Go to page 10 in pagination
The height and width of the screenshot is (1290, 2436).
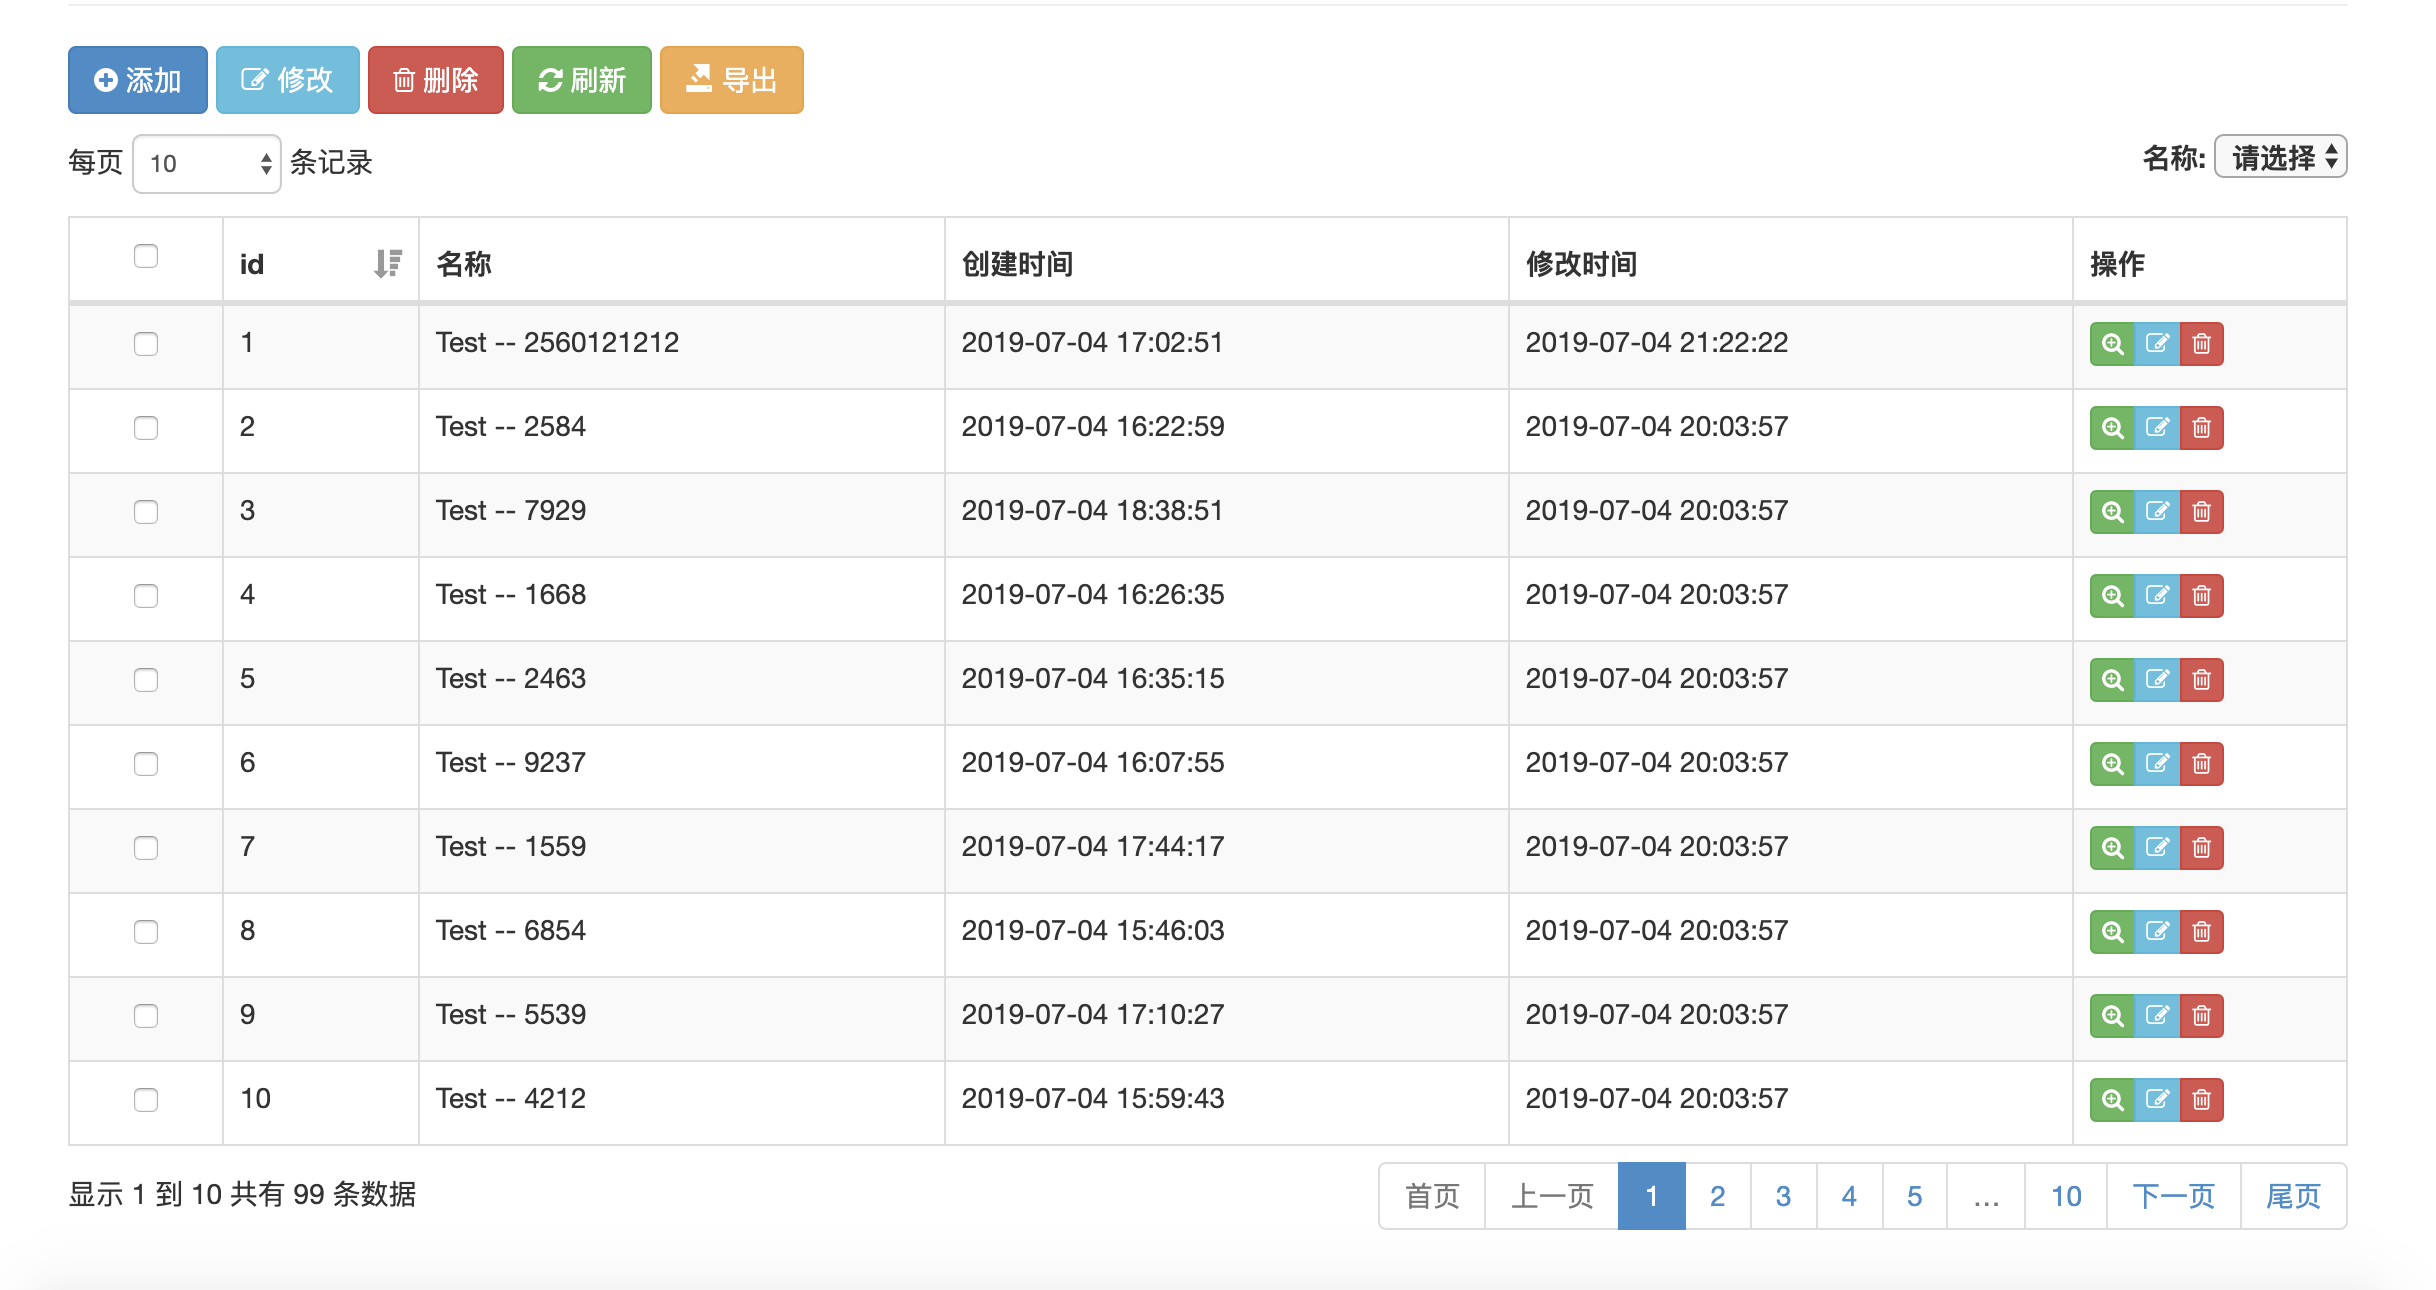coord(2066,1196)
